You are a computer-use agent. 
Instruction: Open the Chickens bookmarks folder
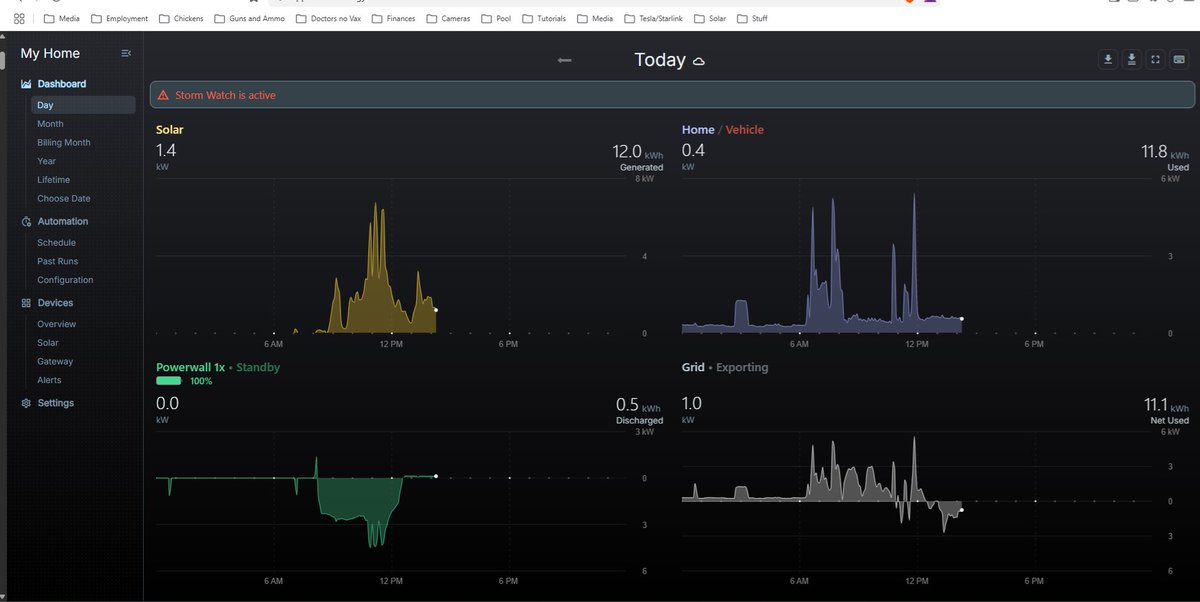180,18
